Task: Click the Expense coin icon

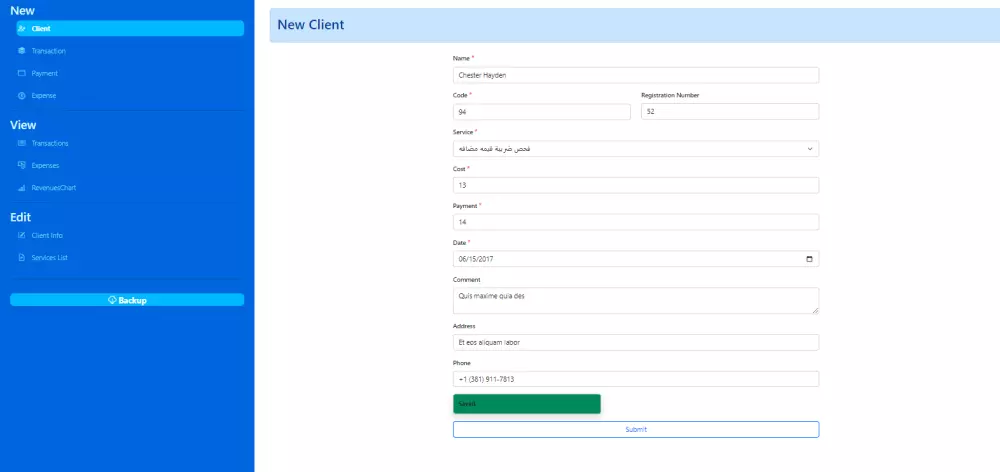Action: click(22, 96)
